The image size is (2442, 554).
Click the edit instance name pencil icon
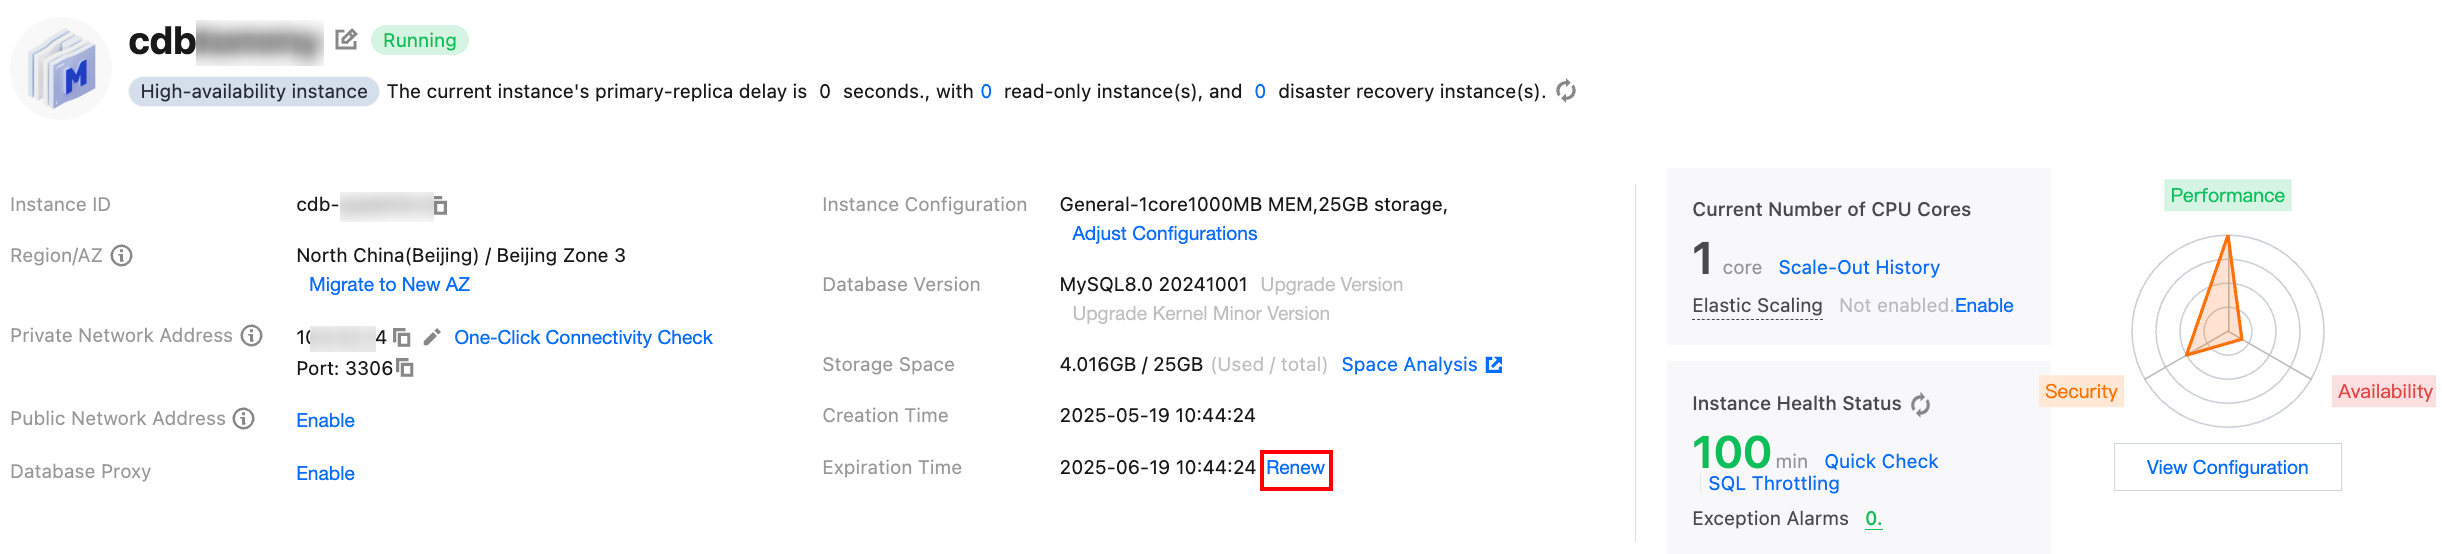click(346, 40)
